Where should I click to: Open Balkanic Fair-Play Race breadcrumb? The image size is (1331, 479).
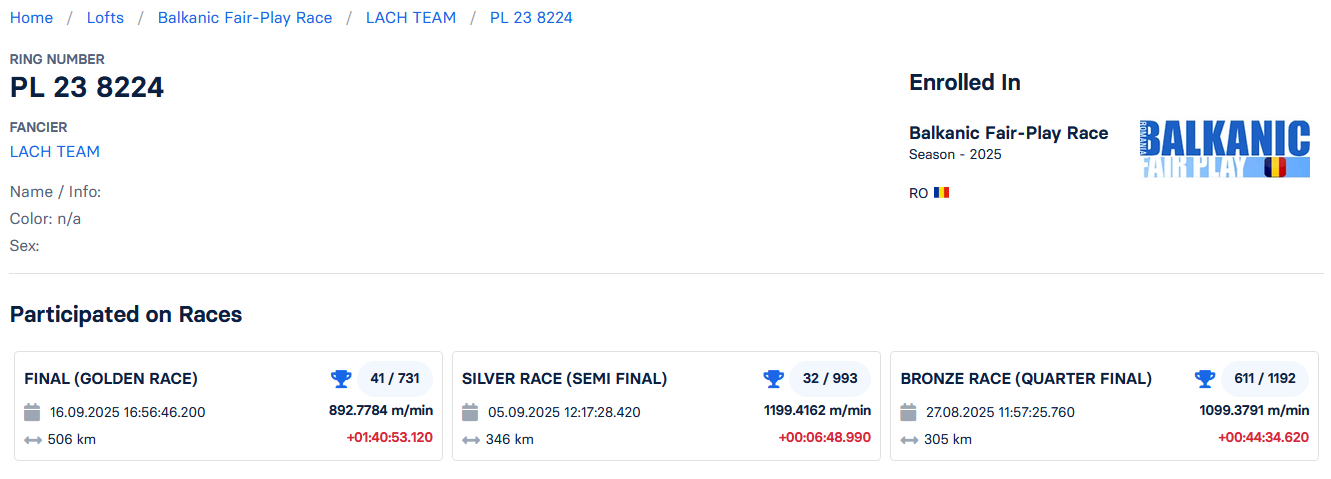(x=245, y=18)
